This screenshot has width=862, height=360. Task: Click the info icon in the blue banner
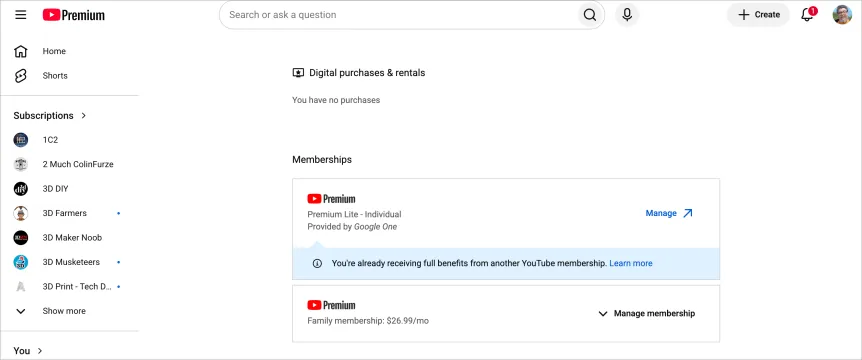[317, 263]
